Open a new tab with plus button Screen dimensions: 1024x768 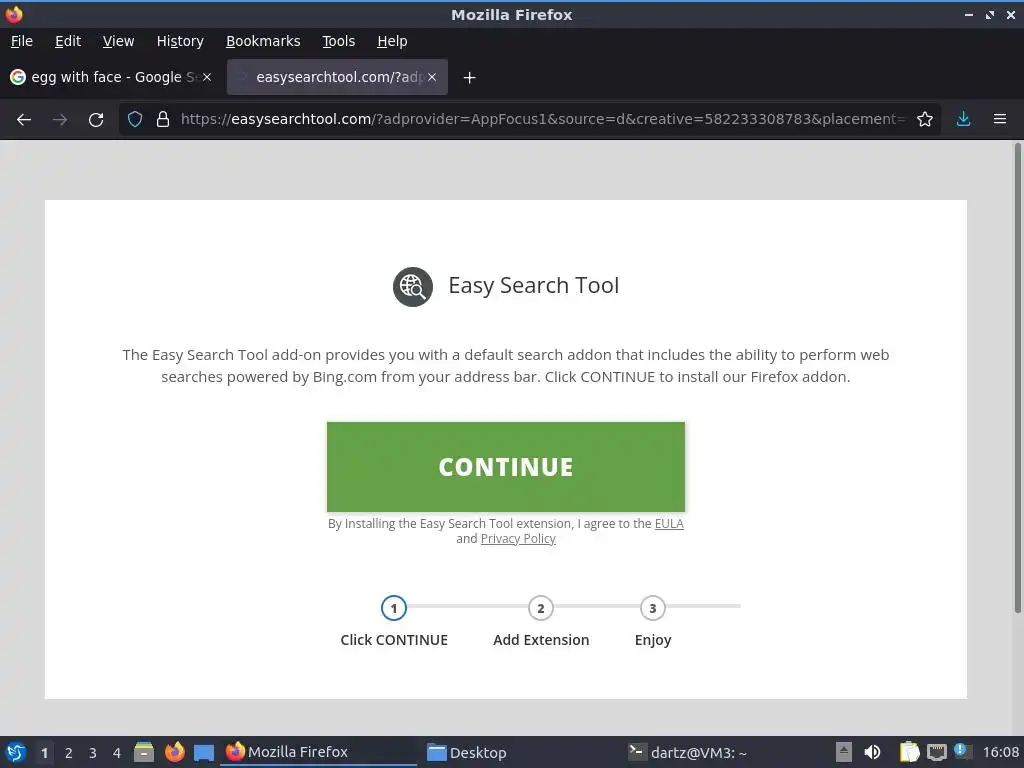point(469,78)
